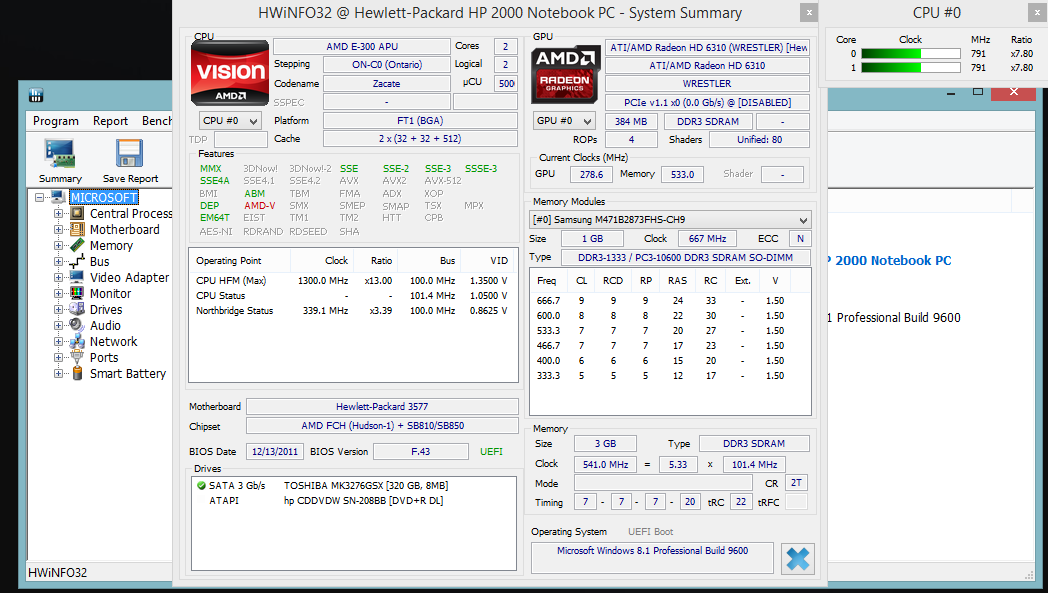Open the Report menu

point(110,121)
